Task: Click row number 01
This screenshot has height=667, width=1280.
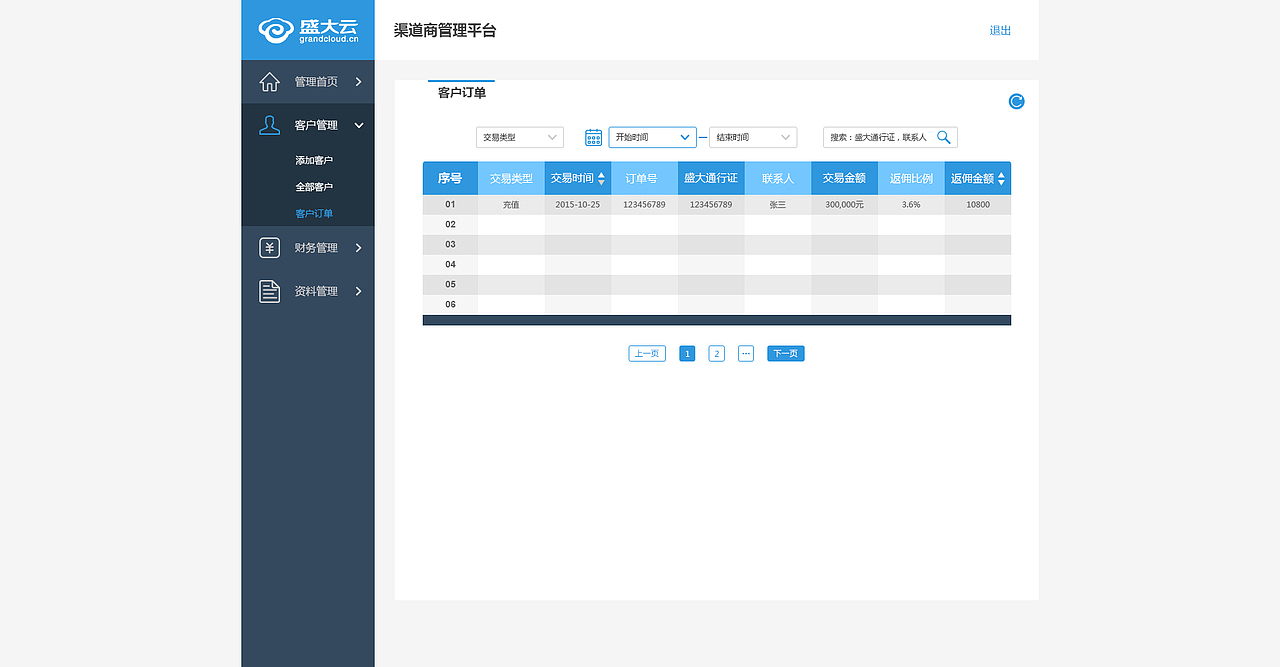Action: pos(450,204)
